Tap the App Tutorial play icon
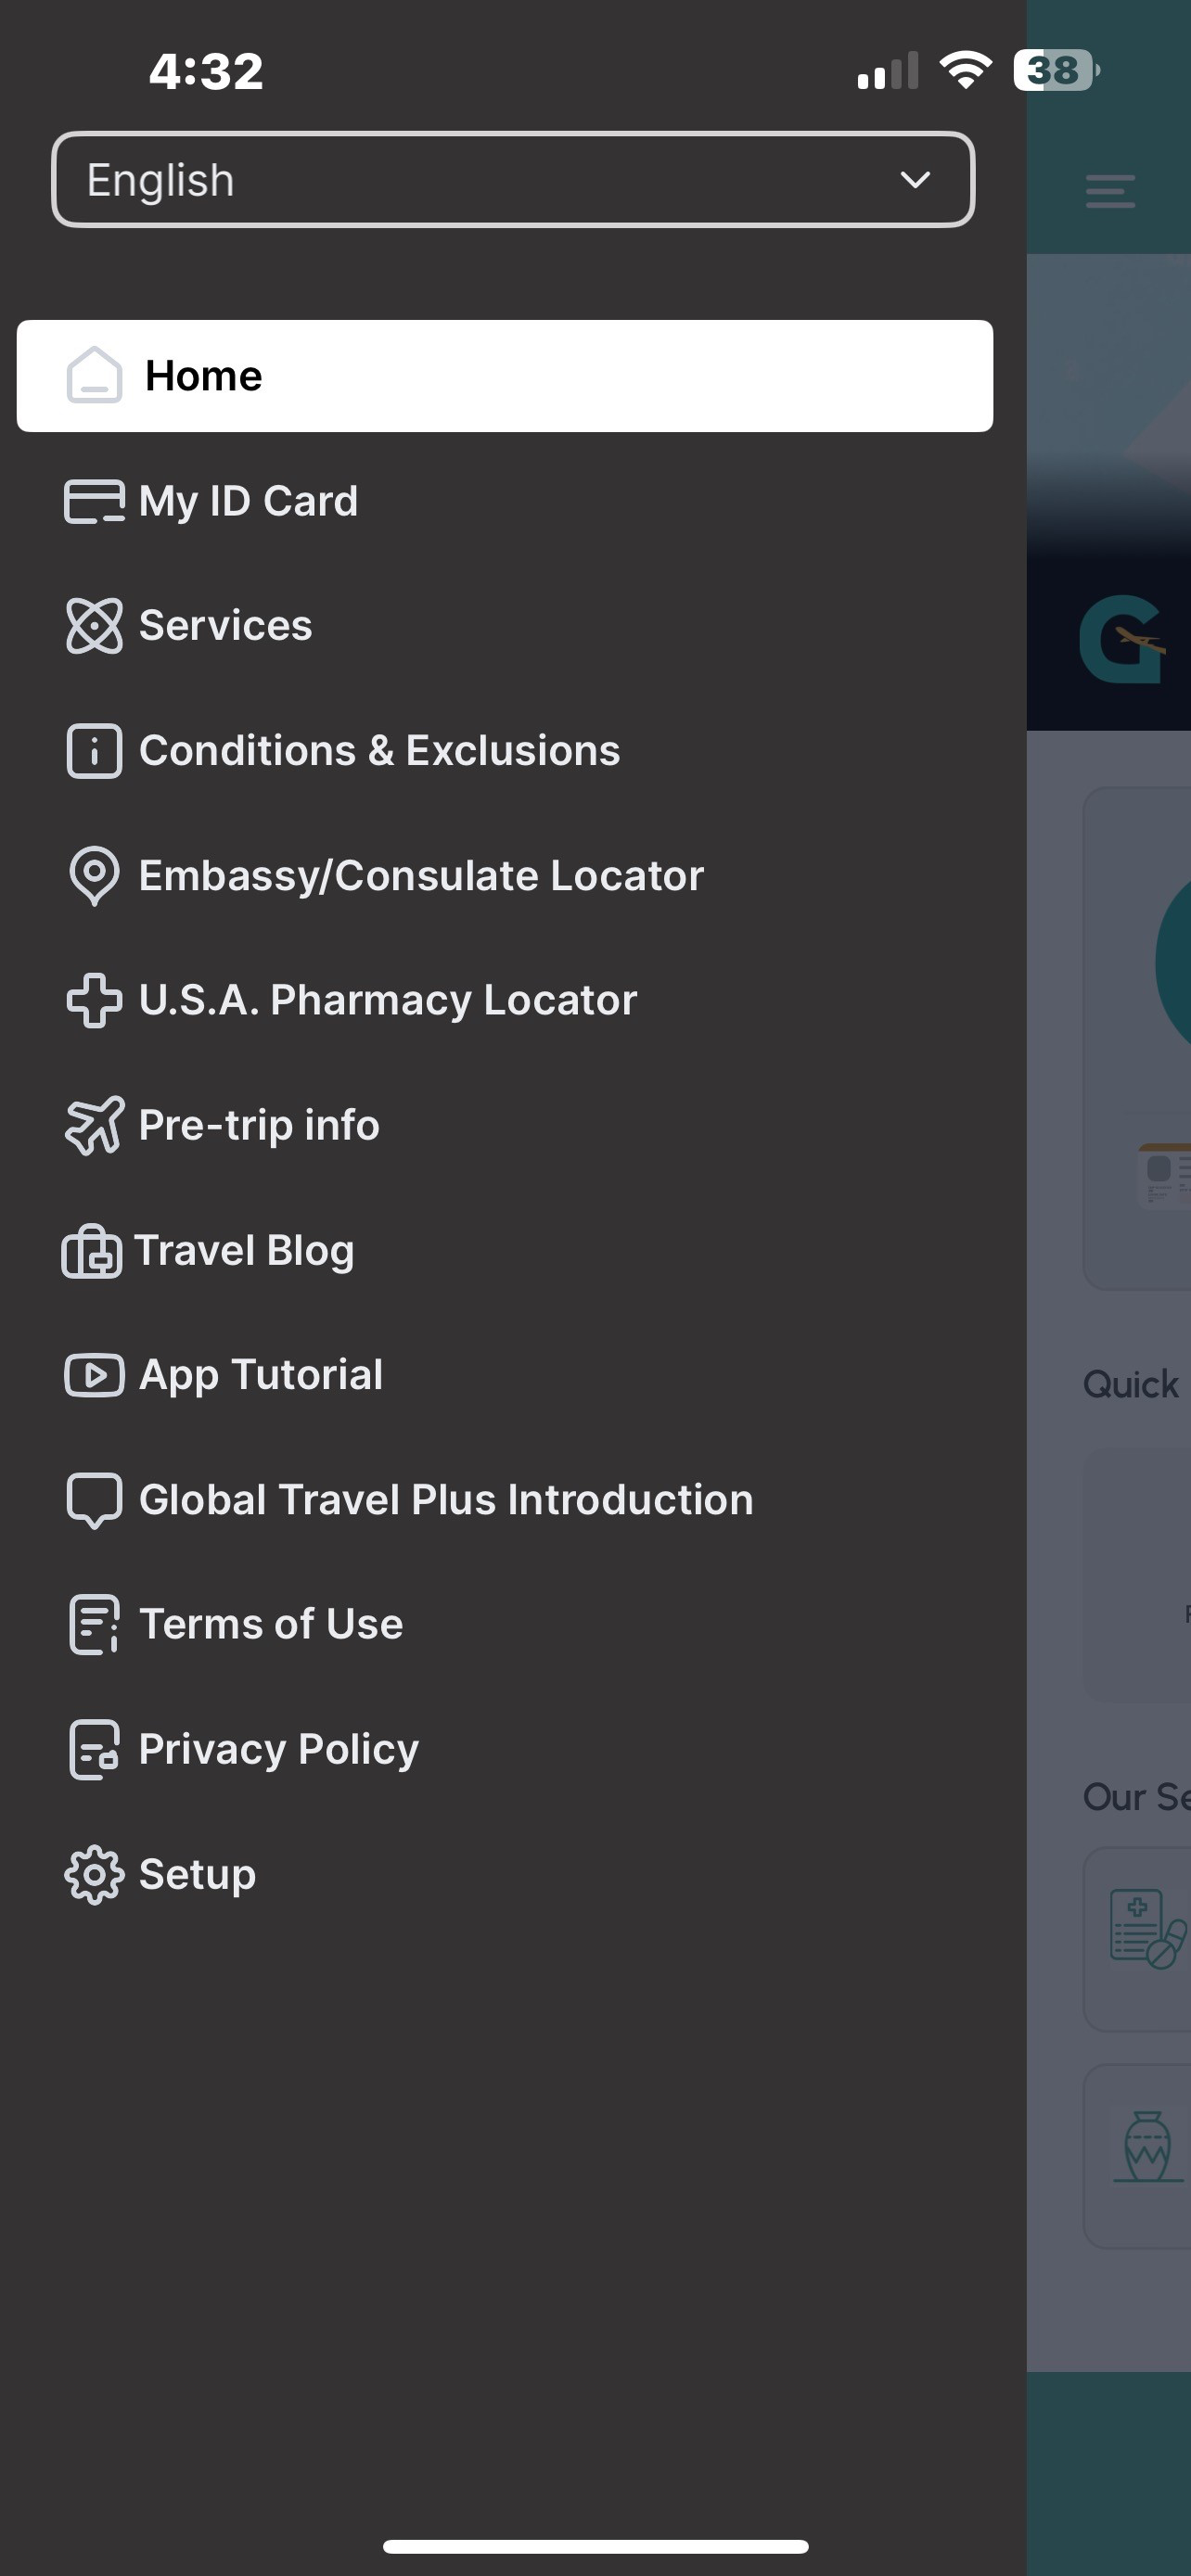 tap(94, 1375)
